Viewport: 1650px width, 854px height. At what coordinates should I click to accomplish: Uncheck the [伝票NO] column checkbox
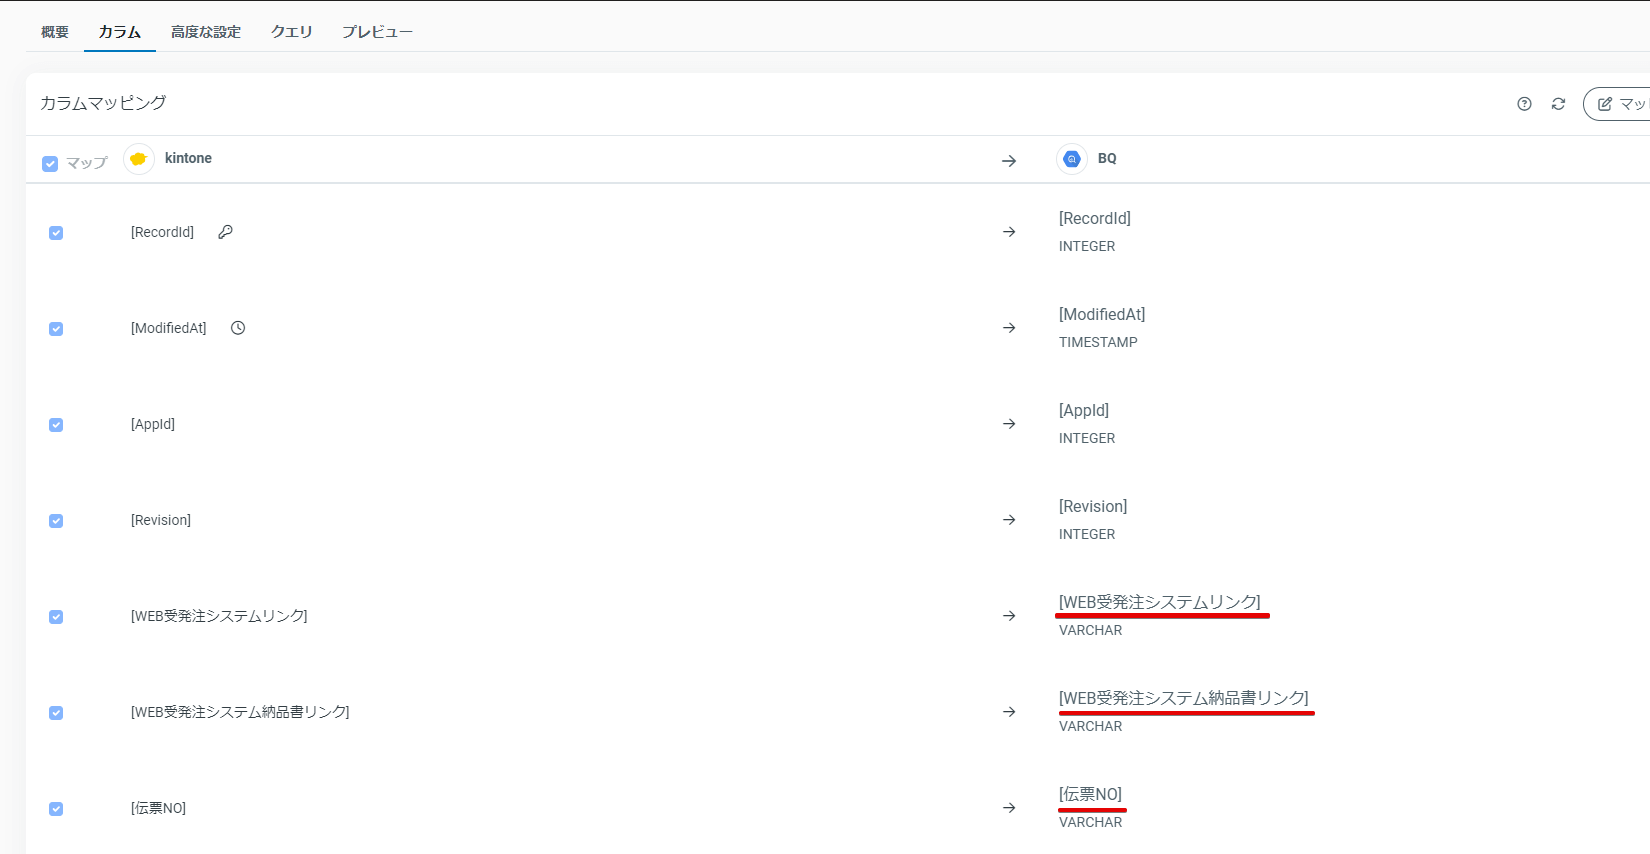coord(56,809)
